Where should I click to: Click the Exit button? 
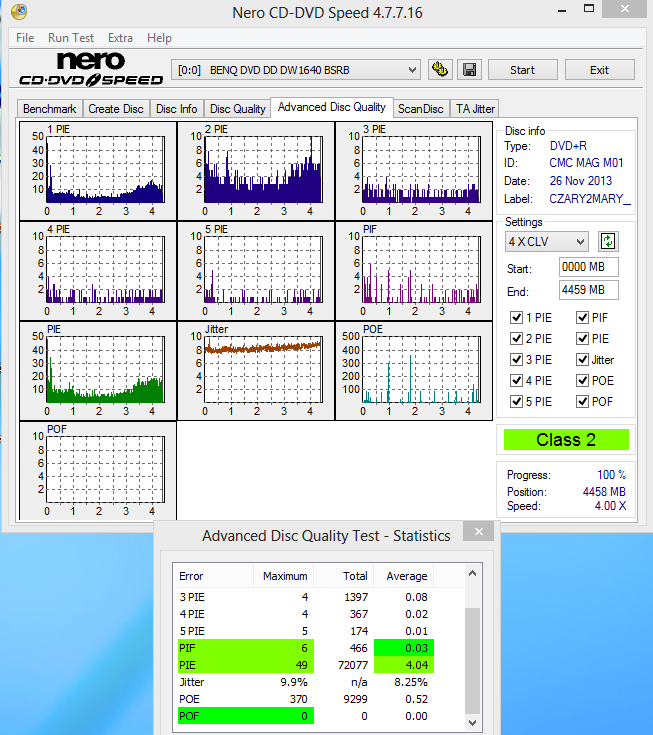(600, 70)
